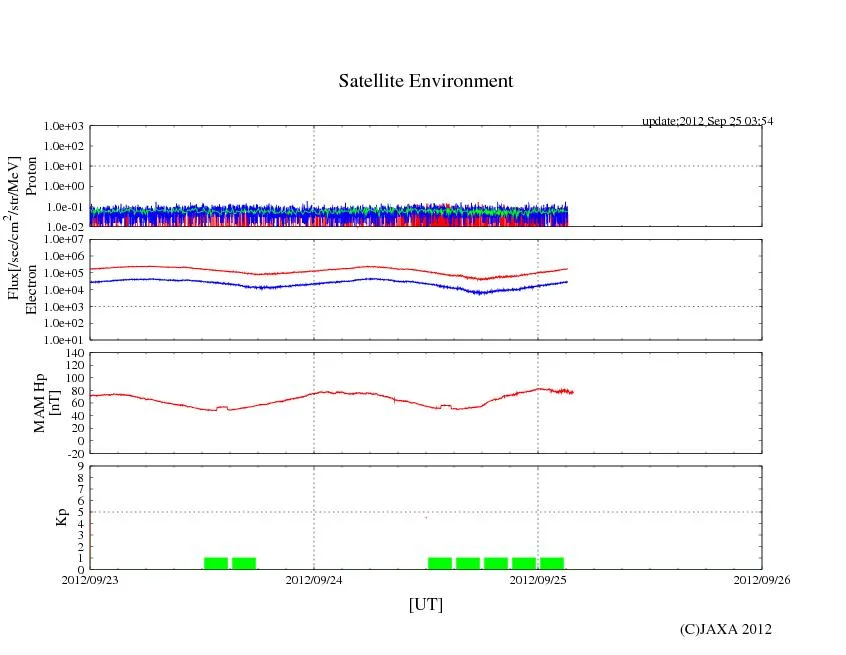This screenshot has width=846, height=655.
Task: Click the MAM Hp [nT] axis label
Action: (48, 407)
